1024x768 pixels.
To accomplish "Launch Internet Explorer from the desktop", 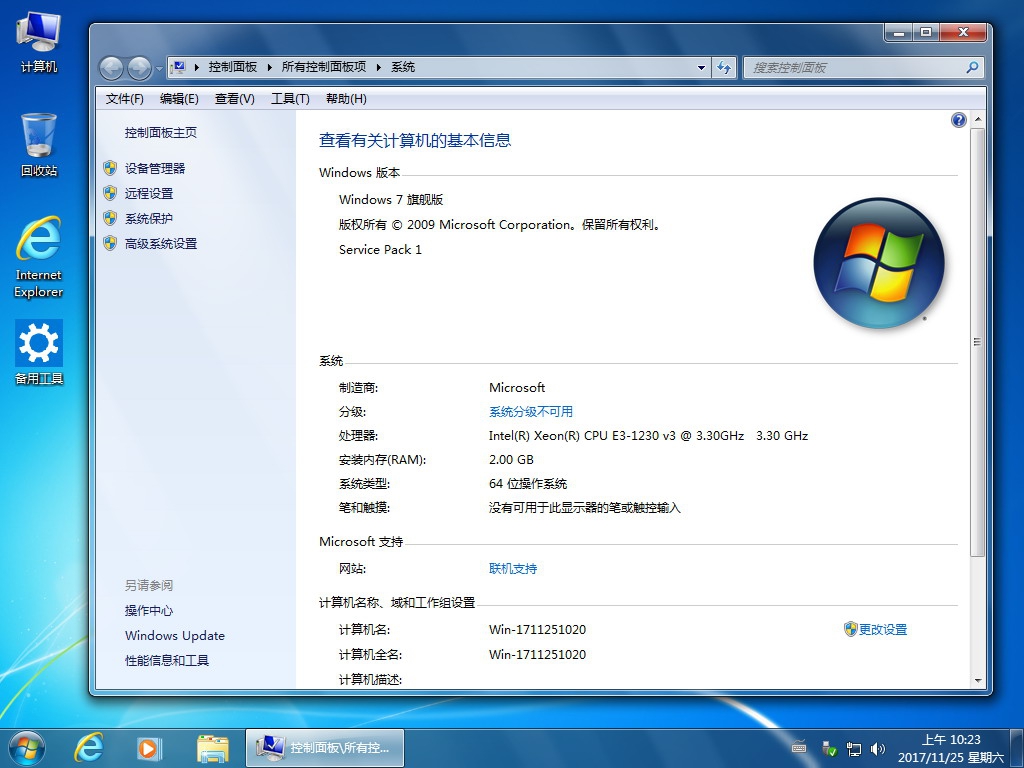I will click(x=39, y=257).
